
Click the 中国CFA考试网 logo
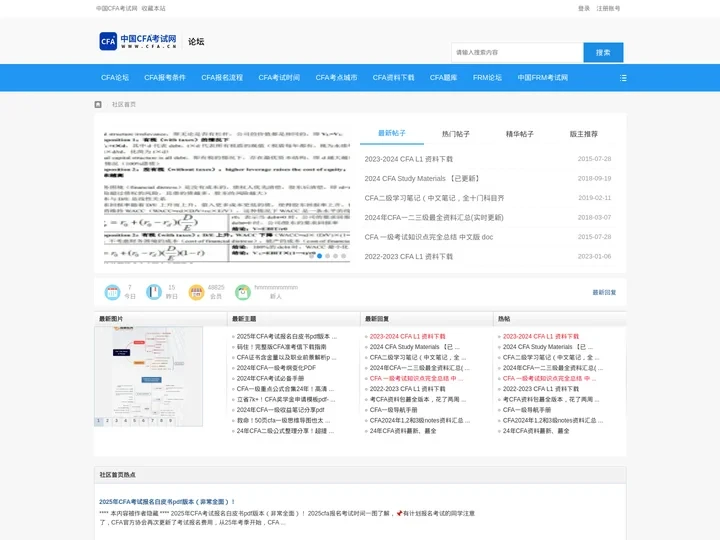pyautogui.click(x=138, y=41)
